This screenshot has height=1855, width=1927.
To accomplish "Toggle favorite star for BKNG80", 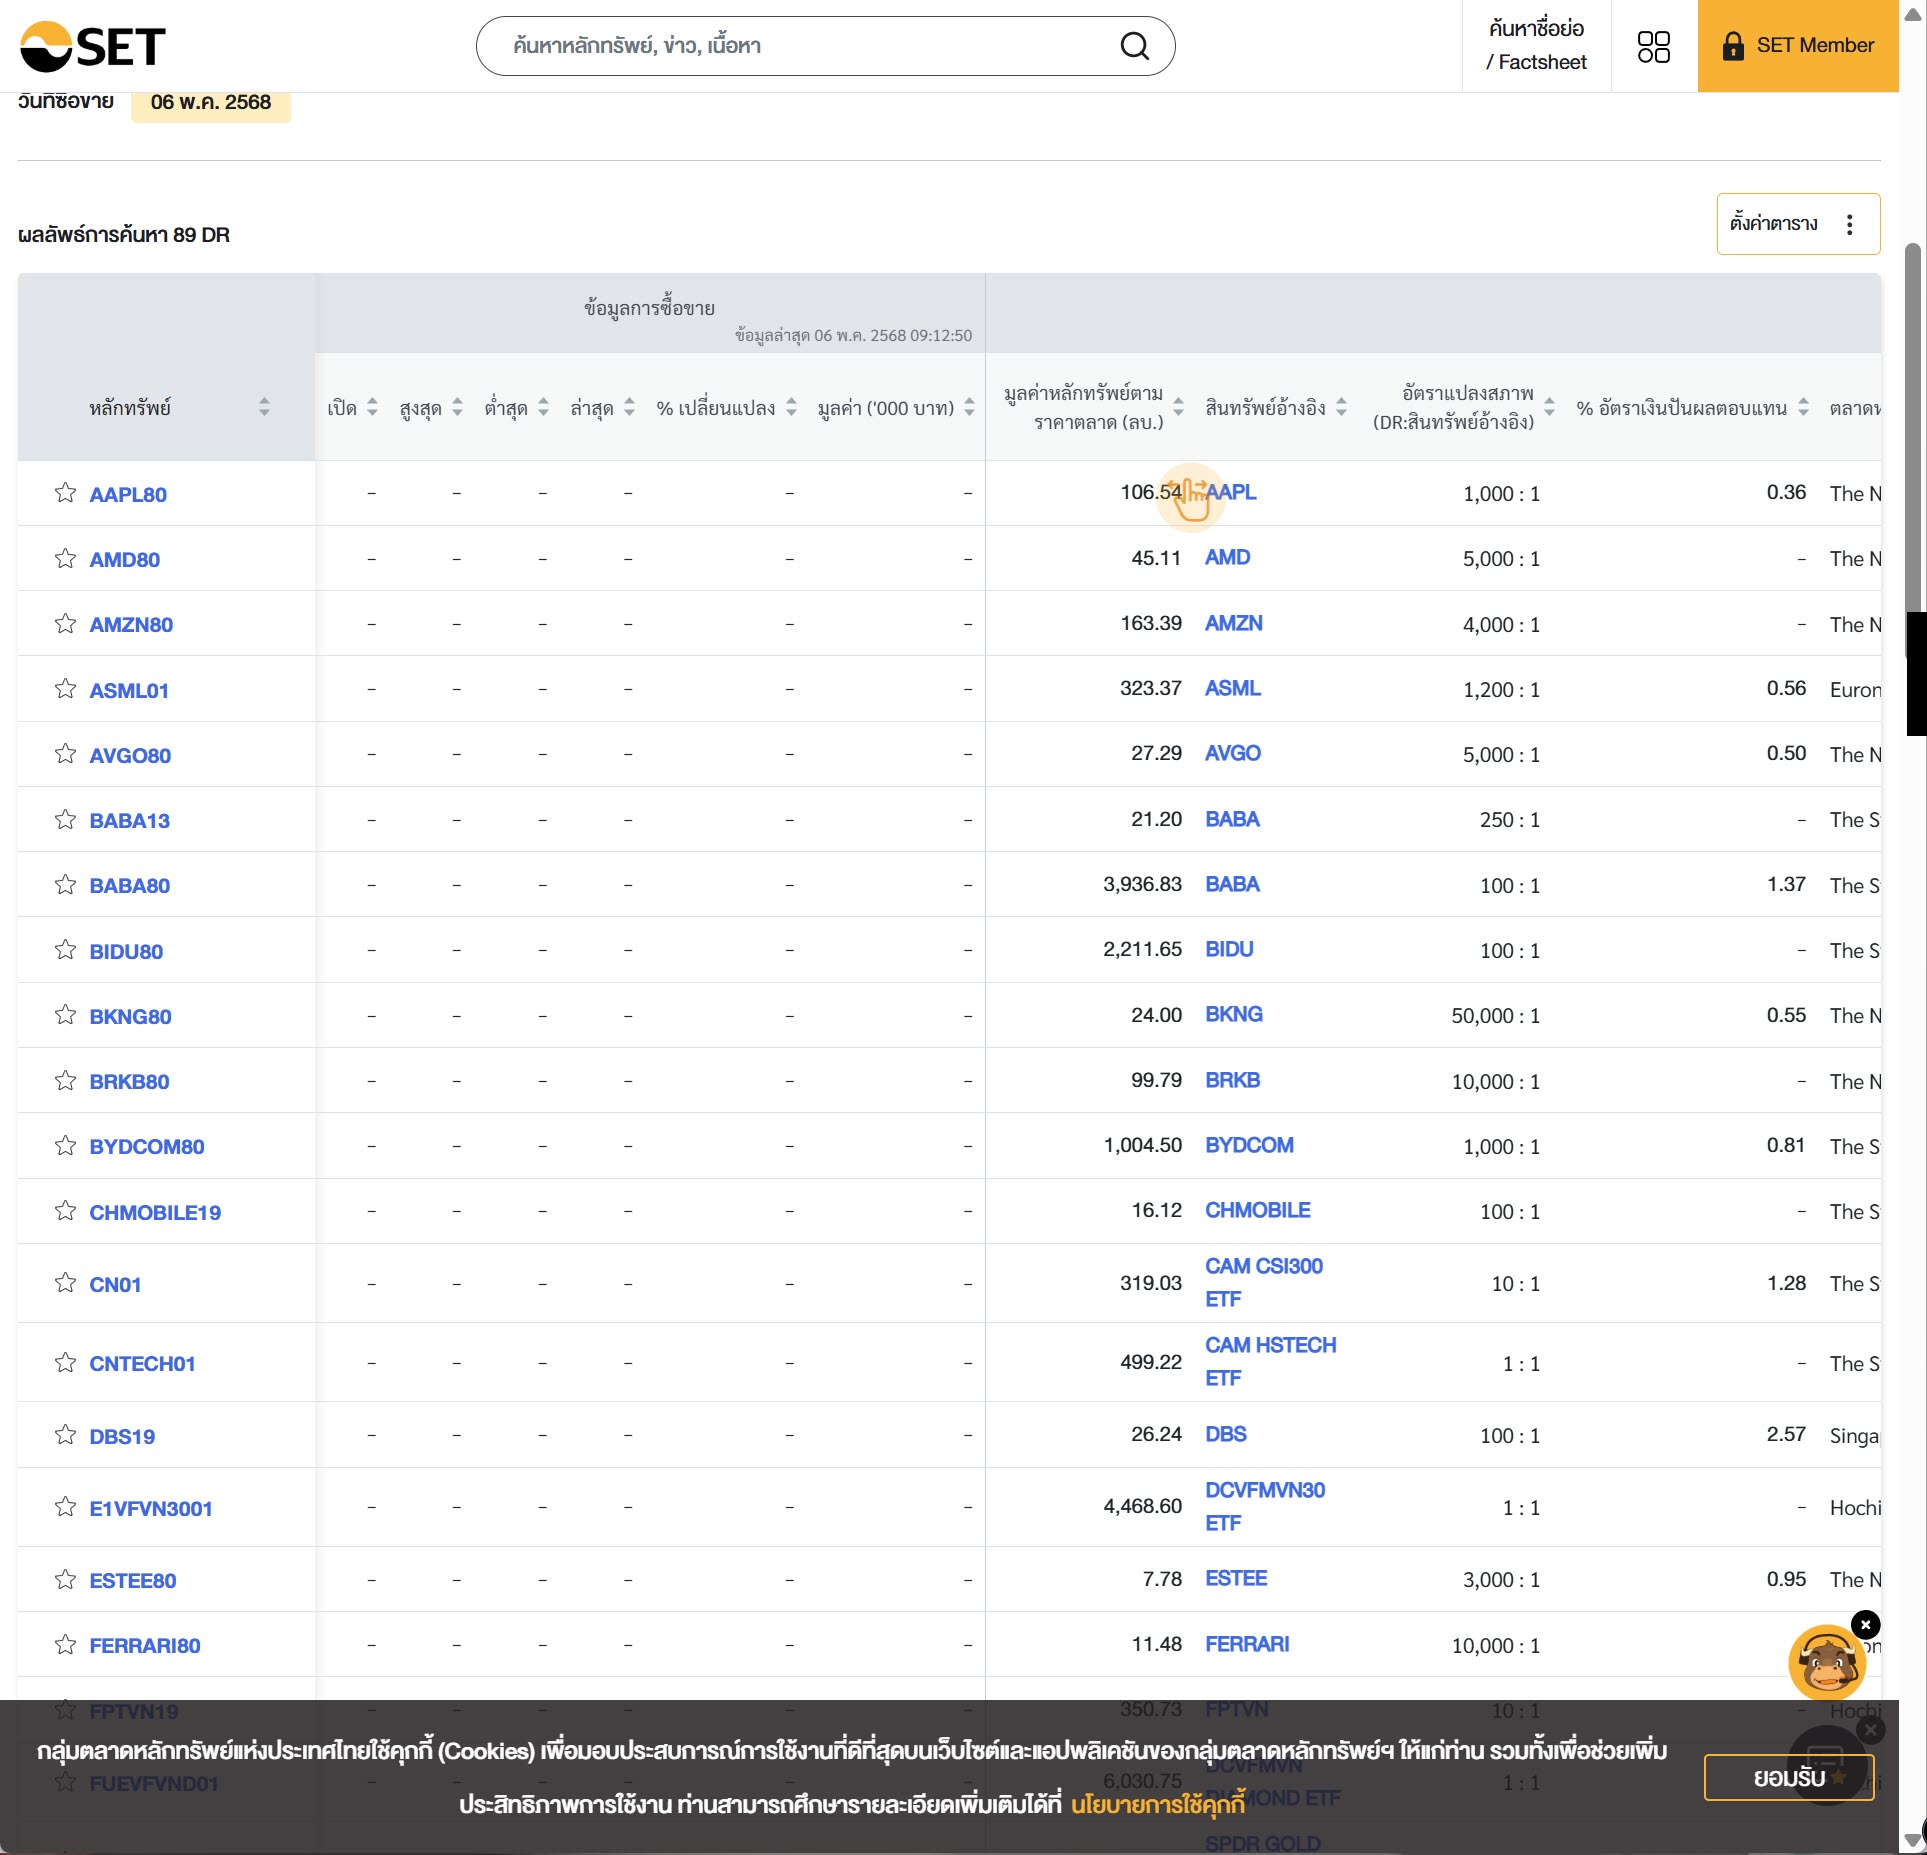I will pyautogui.click(x=65, y=1014).
